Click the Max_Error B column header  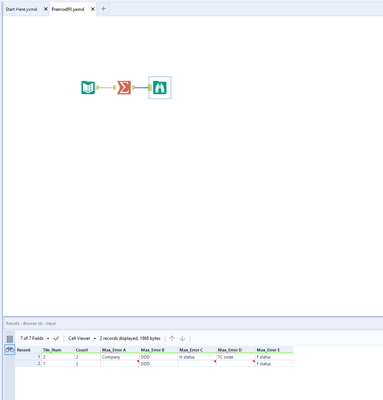click(x=159, y=350)
